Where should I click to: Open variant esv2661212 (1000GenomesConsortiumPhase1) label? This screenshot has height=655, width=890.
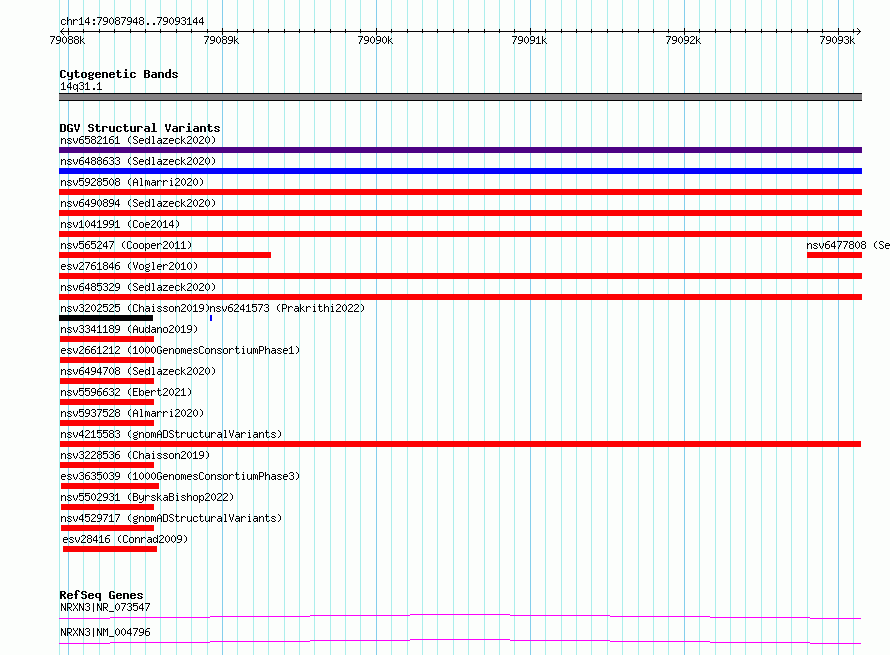(180, 350)
